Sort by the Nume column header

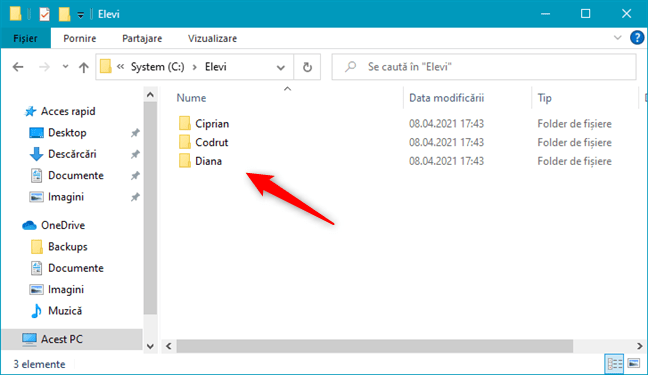pos(191,98)
